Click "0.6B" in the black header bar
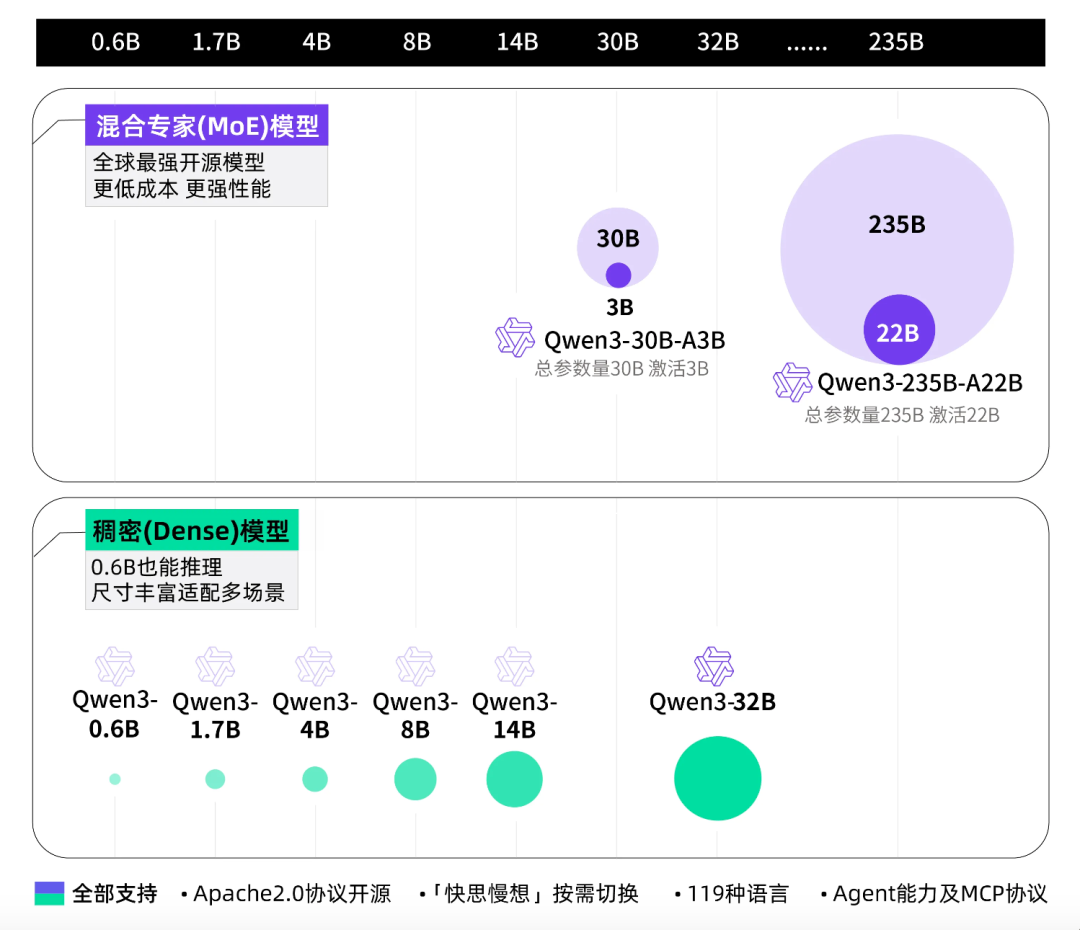This screenshot has width=1080, height=930. [116, 42]
